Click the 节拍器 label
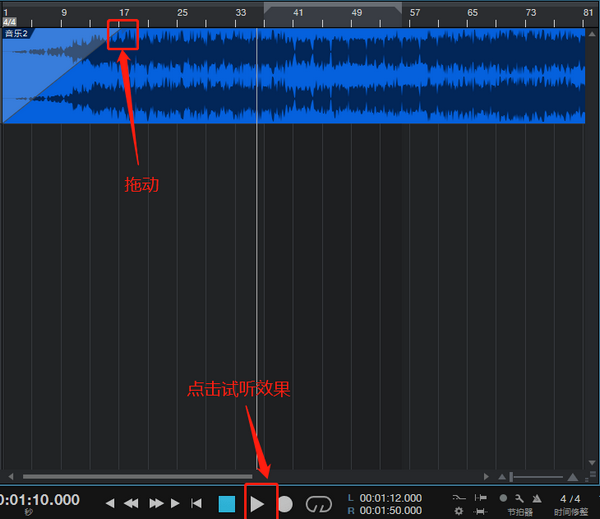600x519 pixels. [x=520, y=512]
